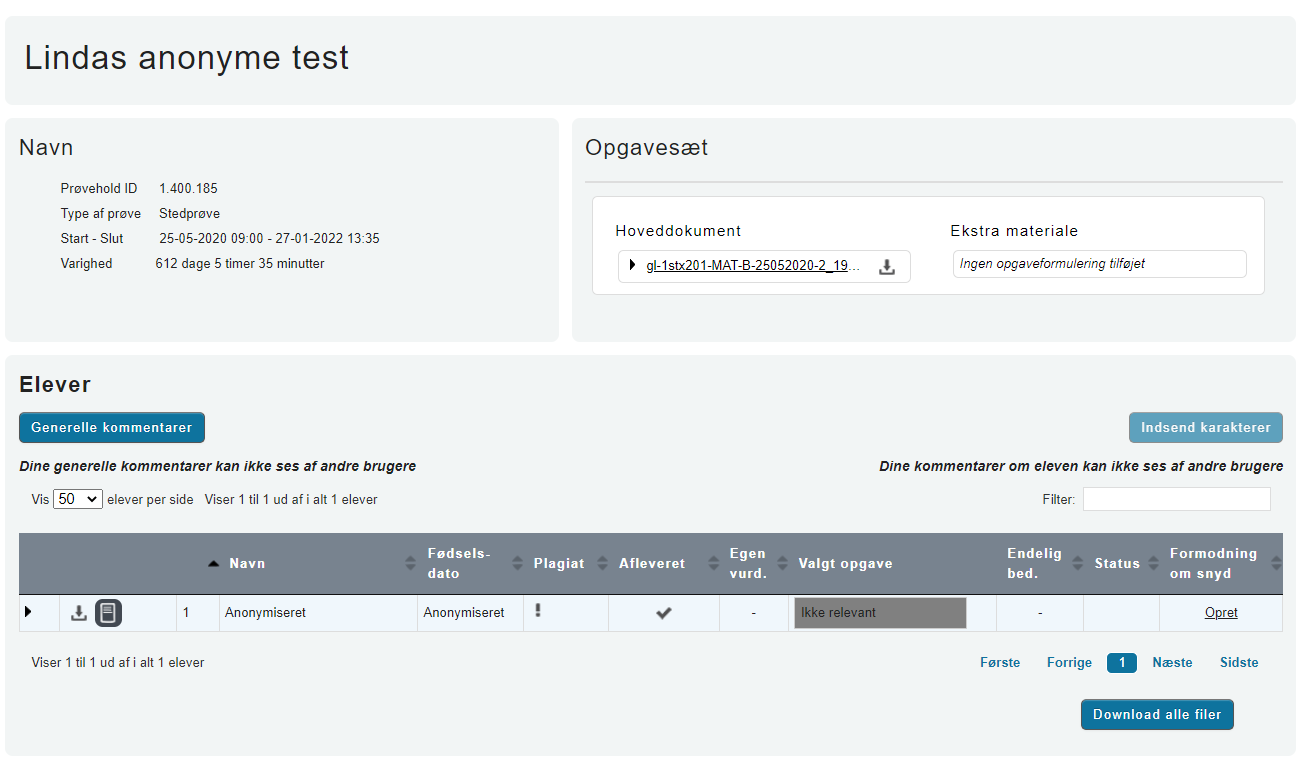Open the document viewer icon for Anonymiseret
1307x765 pixels.
click(108, 613)
